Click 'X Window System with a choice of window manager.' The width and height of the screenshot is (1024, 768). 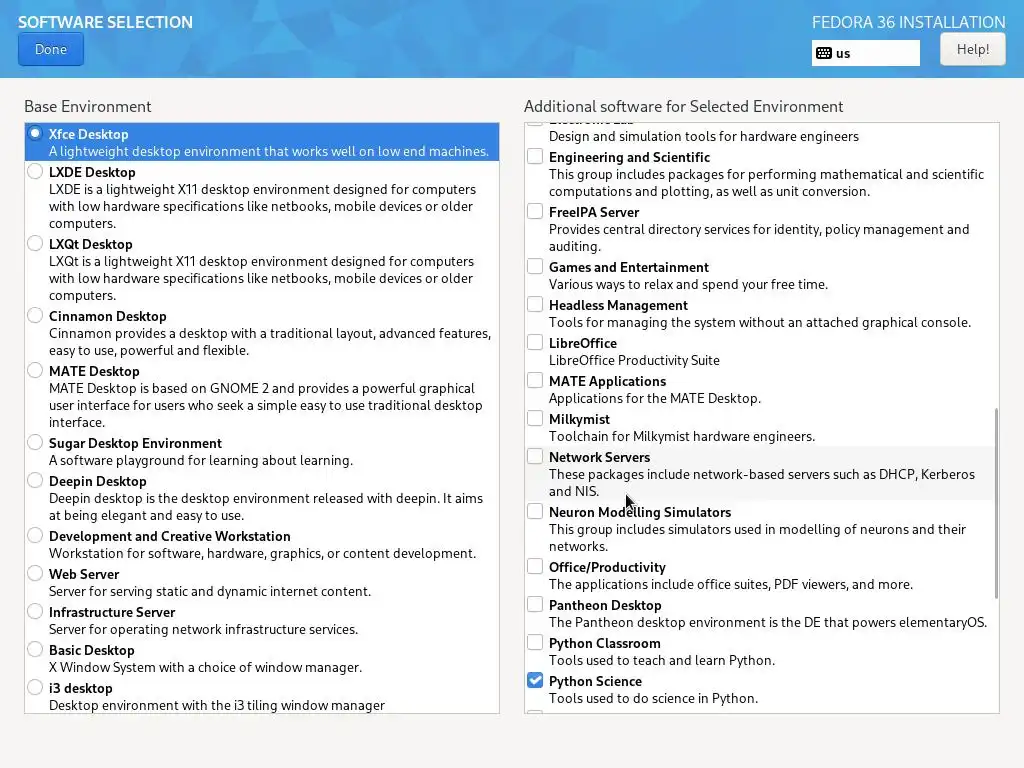pos(205,667)
